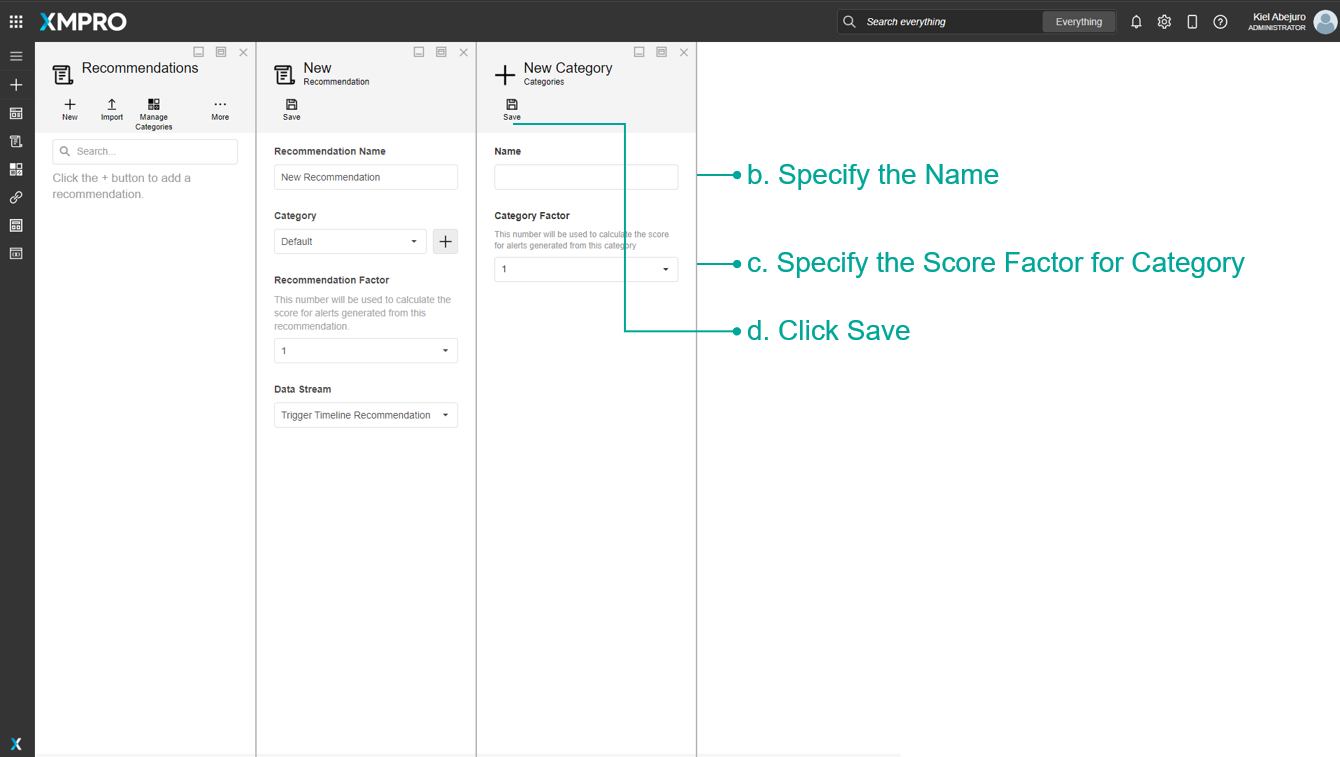Click the notifications bell icon
The image size is (1340, 757).
click(1136, 22)
